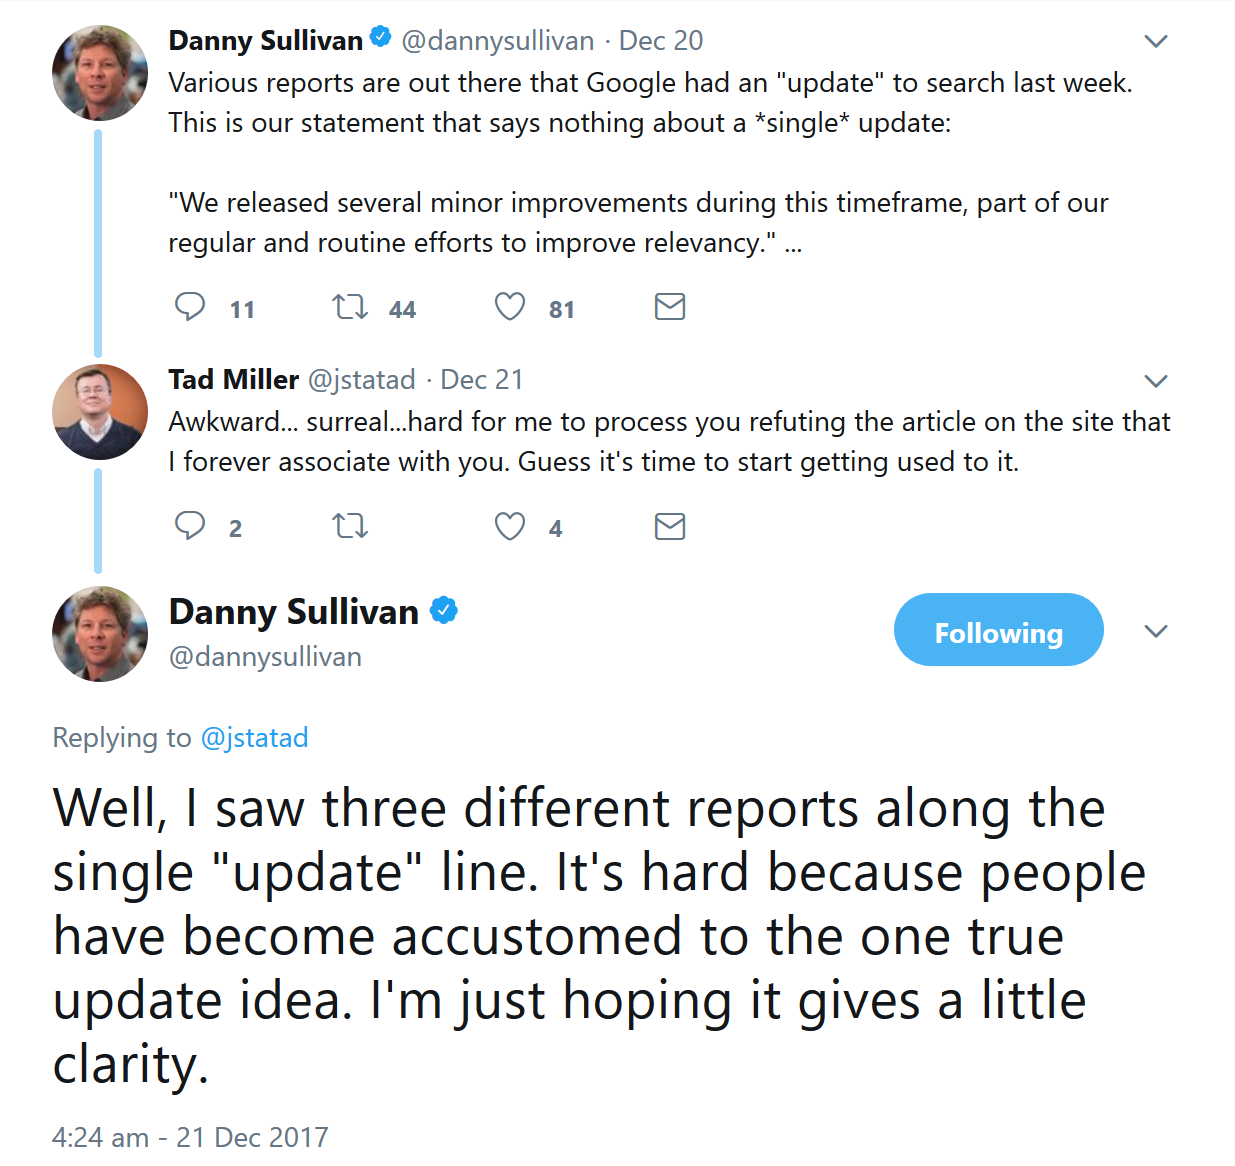Click the Dec 20 timestamp link
Image resolution: width=1235 pixels, height=1166 pixels.
(x=661, y=40)
